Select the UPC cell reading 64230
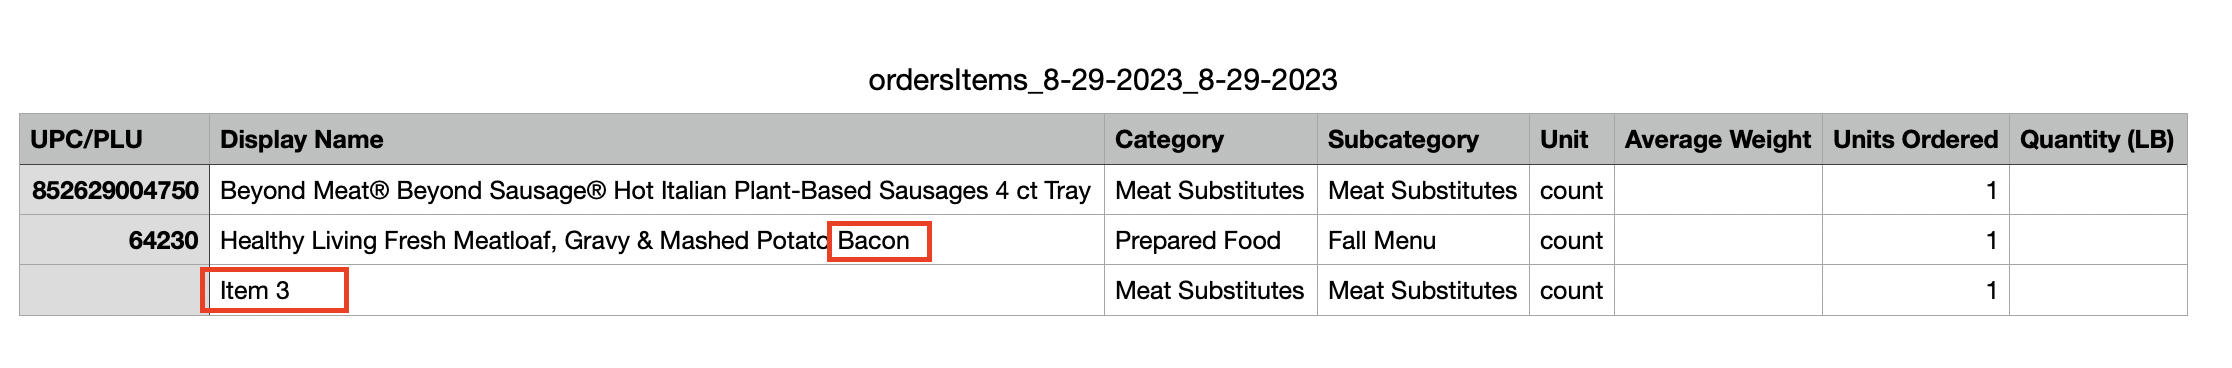The width and height of the screenshot is (2232, 368). pyautogui.click(x=114, y=240)
